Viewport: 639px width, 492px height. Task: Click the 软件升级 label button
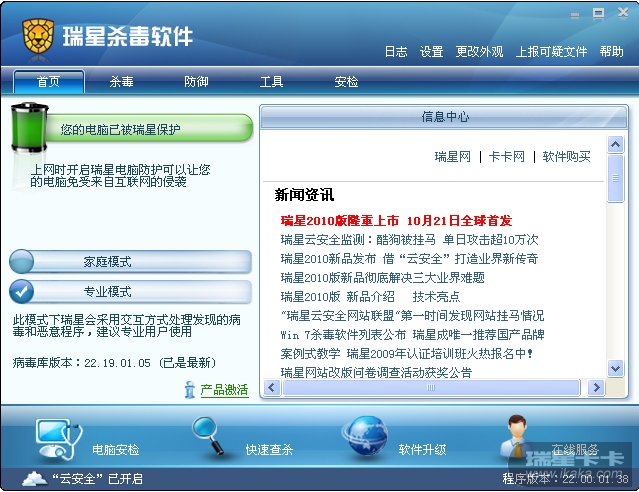point(422,450)
